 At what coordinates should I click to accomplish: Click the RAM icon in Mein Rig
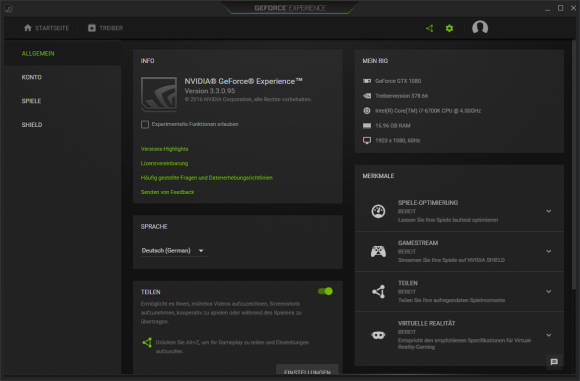(x=367, y=126)
